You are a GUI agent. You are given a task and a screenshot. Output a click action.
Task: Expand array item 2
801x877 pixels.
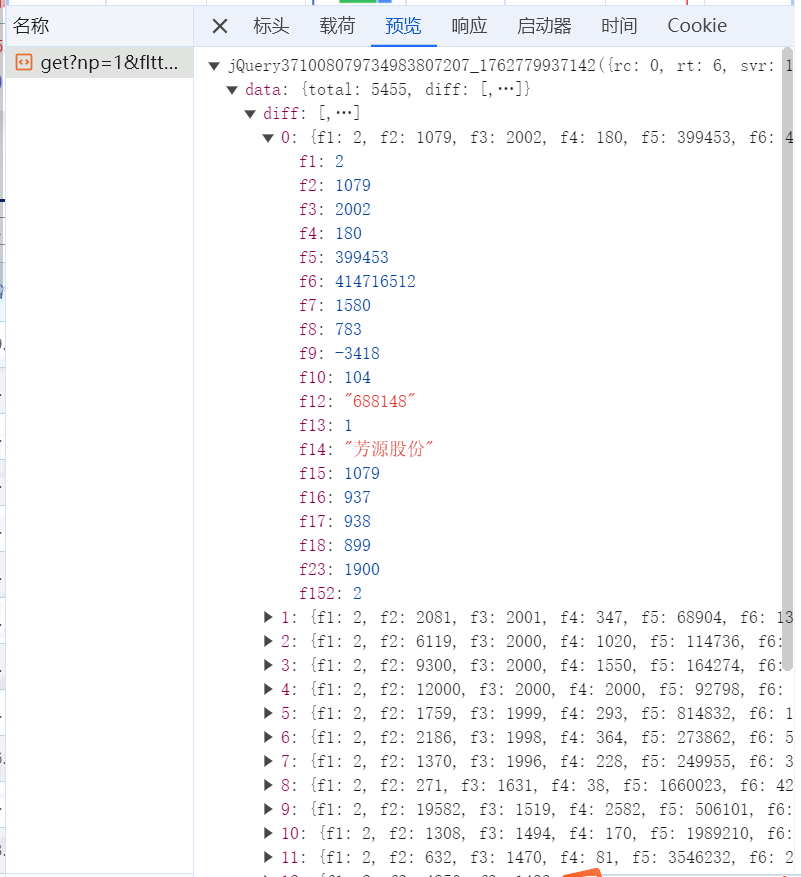268,642
